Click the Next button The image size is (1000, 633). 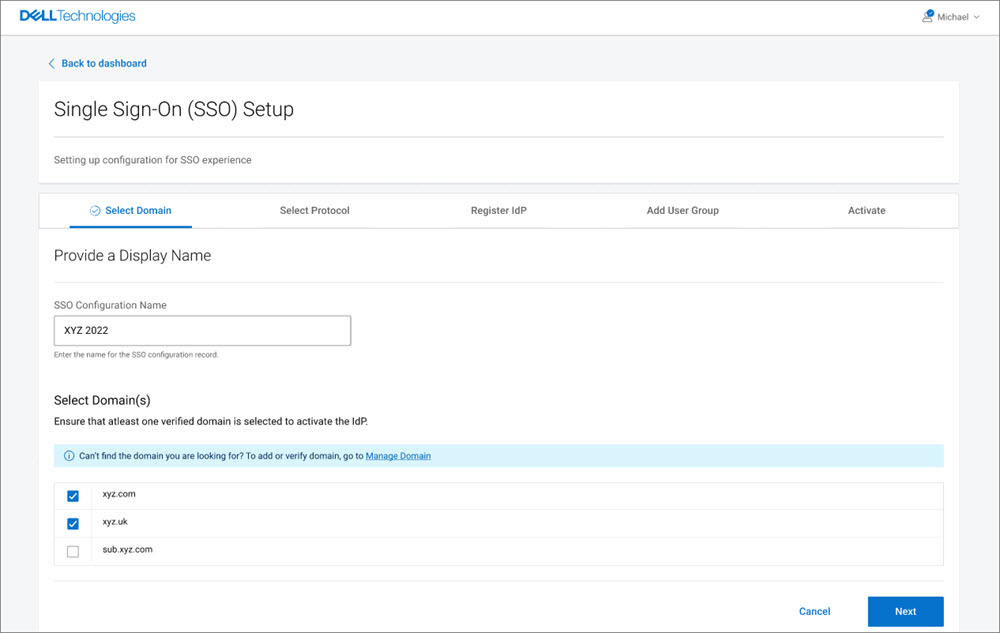tap(905, 611)
